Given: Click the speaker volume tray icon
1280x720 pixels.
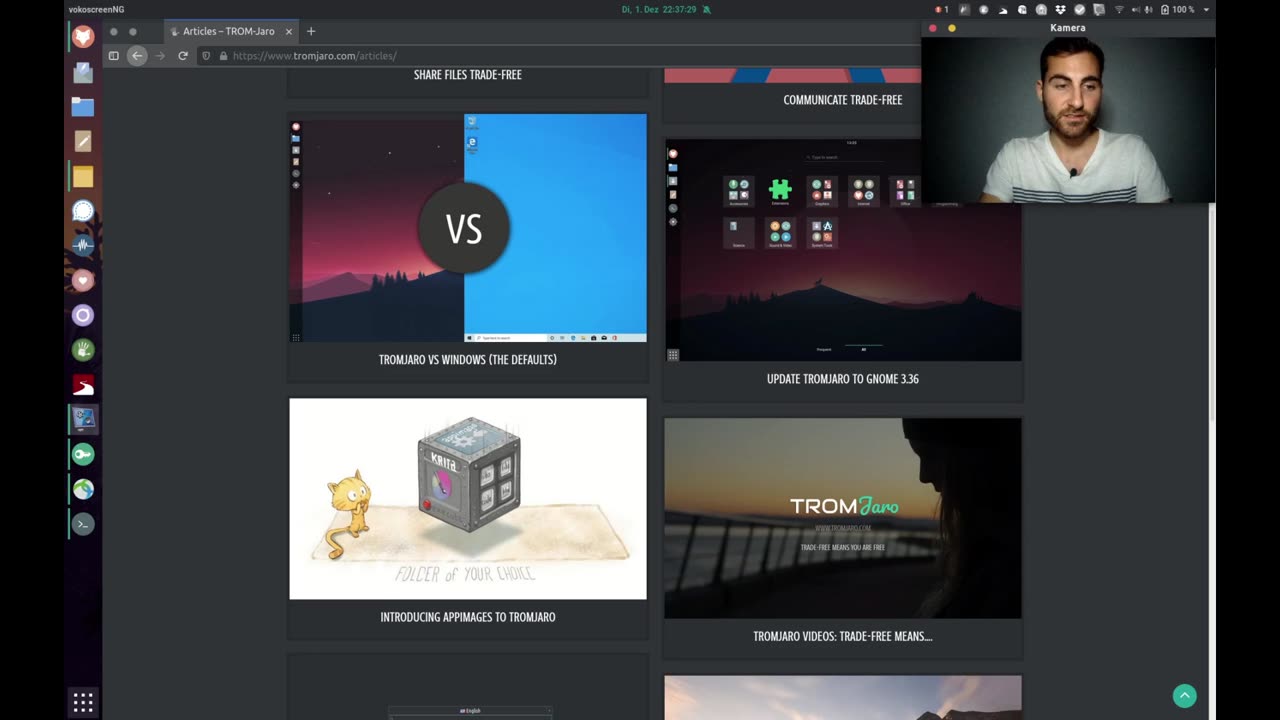Looking at the screenshot, I should click(1138, 9).
